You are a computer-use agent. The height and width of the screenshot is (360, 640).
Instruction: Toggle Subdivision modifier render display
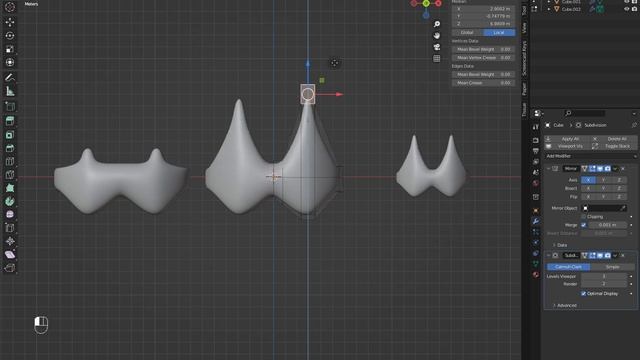coord(608,256)
